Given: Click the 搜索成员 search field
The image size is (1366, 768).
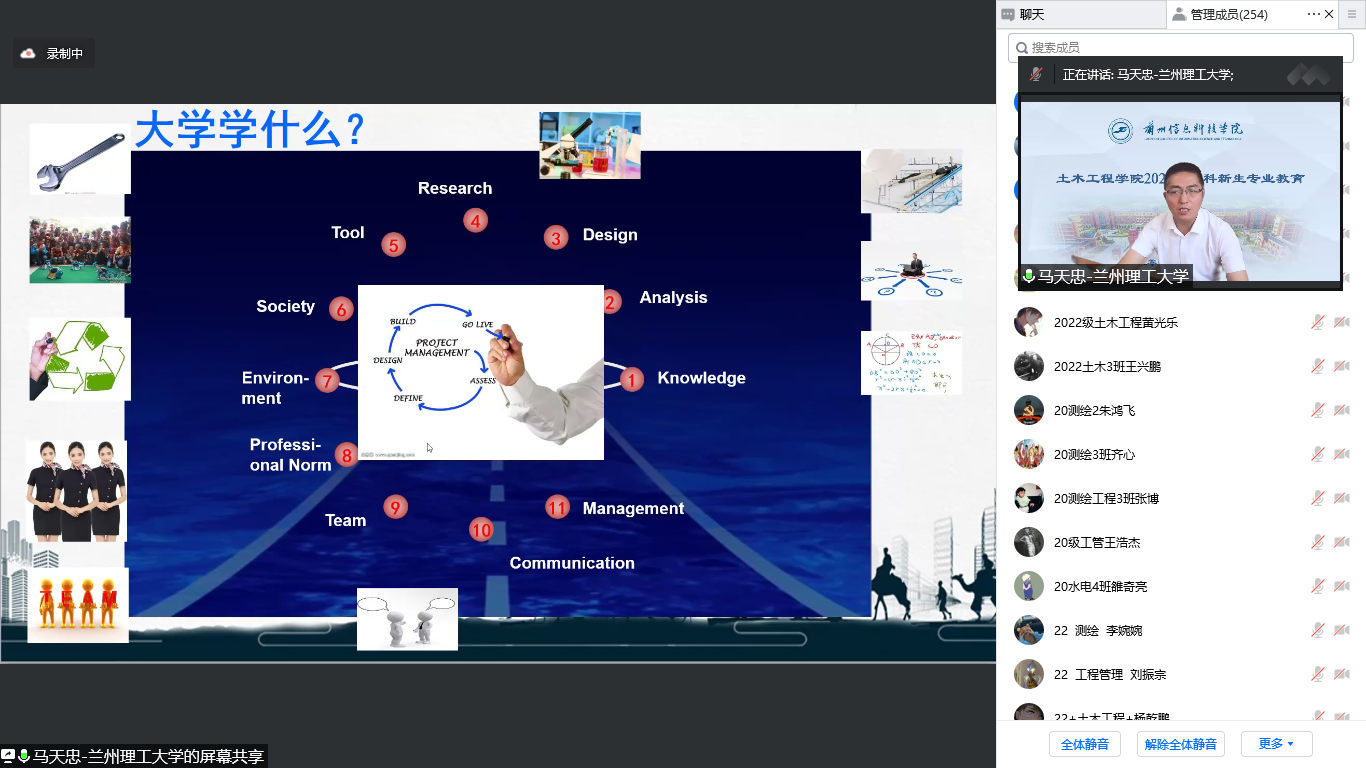Looking at the screenshot, I should click(x=1180, y=47).
